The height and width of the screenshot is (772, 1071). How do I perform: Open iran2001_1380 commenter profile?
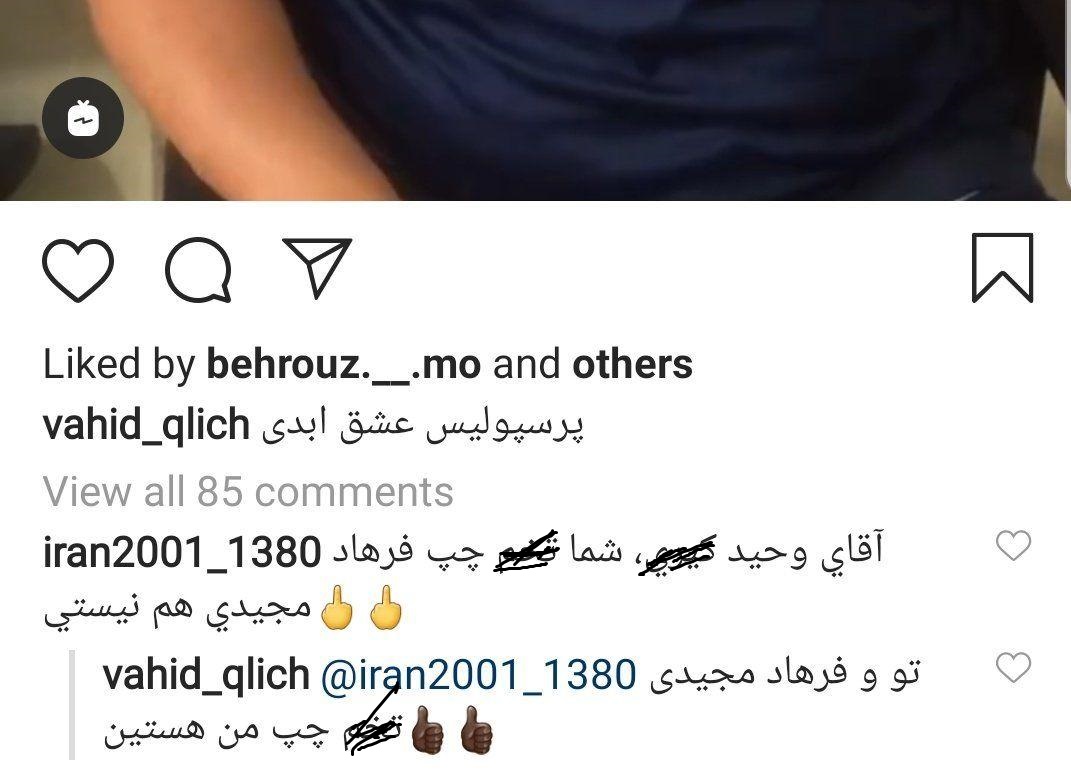(x=182, y=552)
